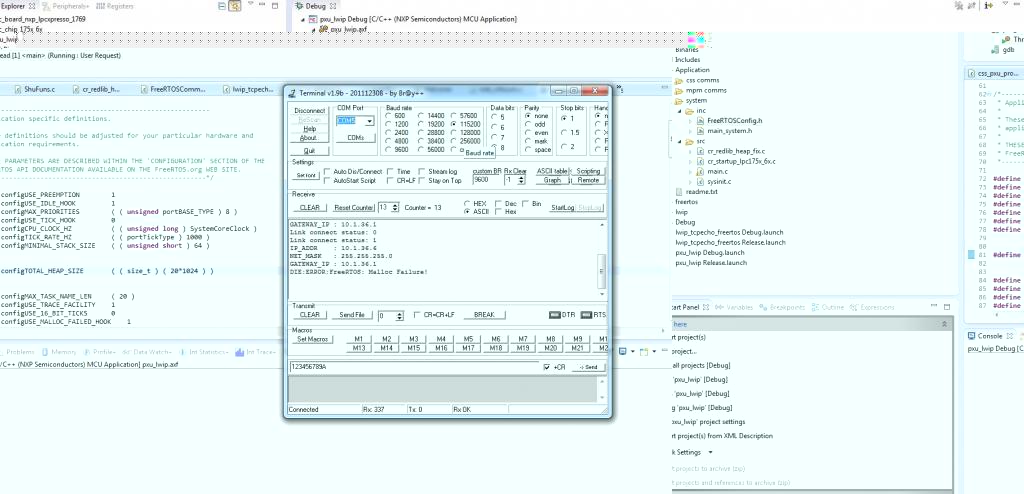Quit the Terminal application
This screenshot has height=494, width=1024.
pos(309,151)
